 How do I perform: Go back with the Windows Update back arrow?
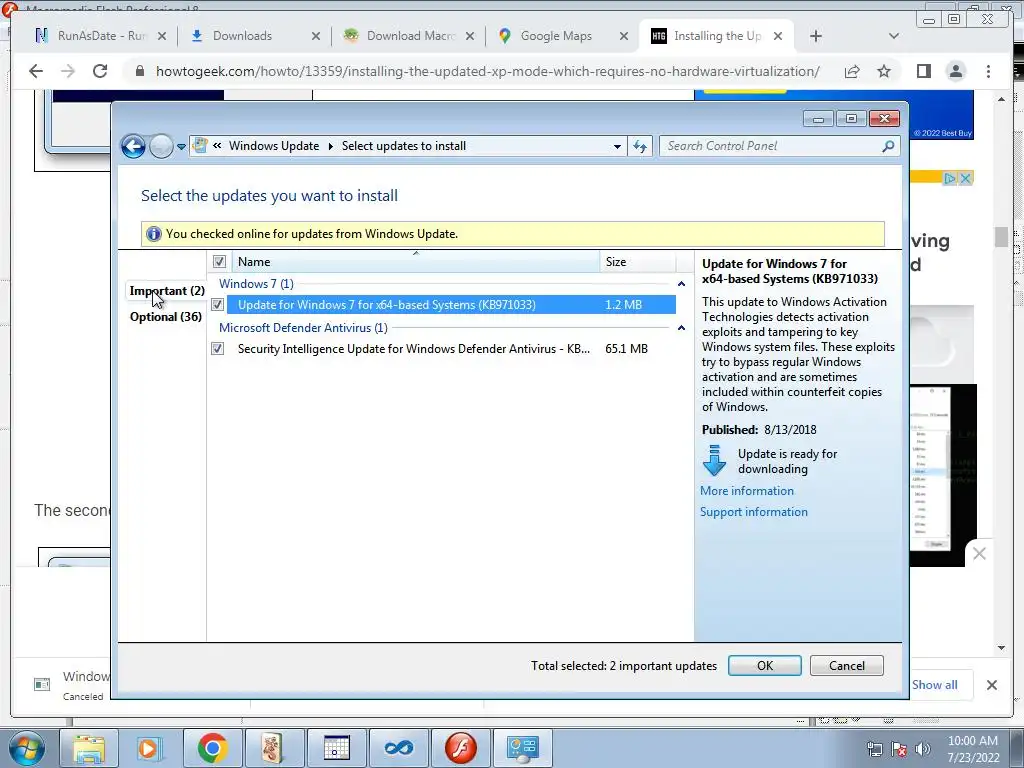click(x=133, y=146)
